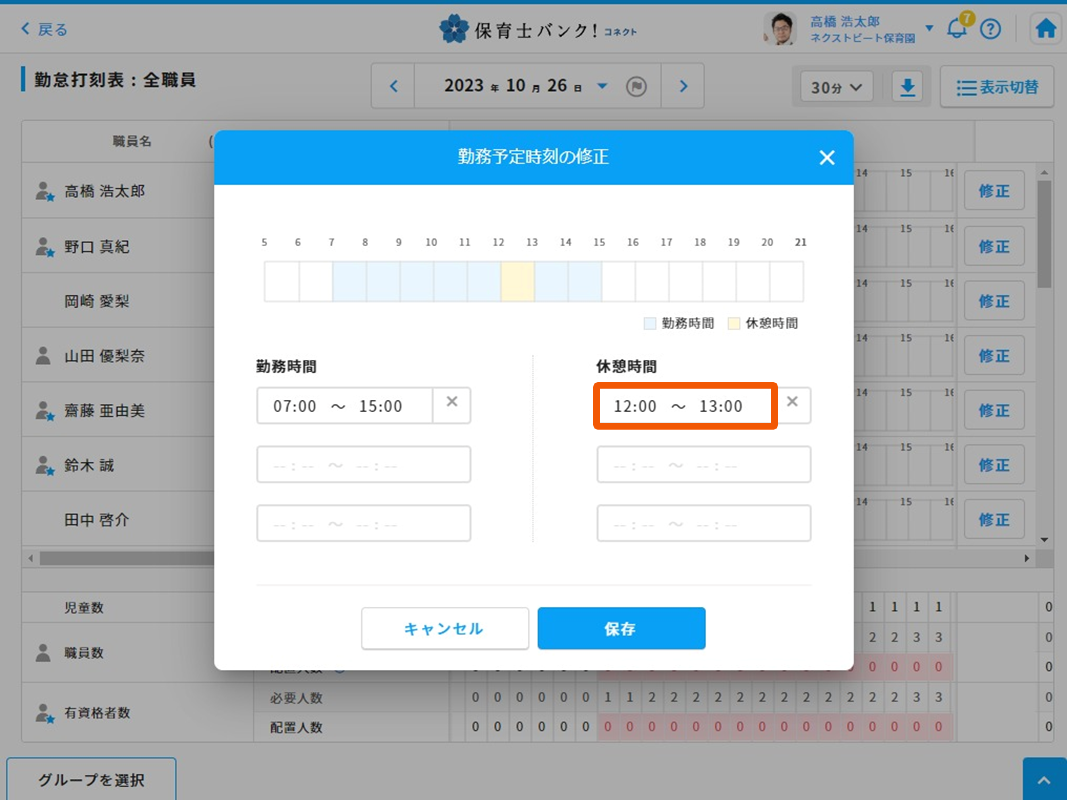
Task: Click the グループを選択 button
Action: [91, 779]
